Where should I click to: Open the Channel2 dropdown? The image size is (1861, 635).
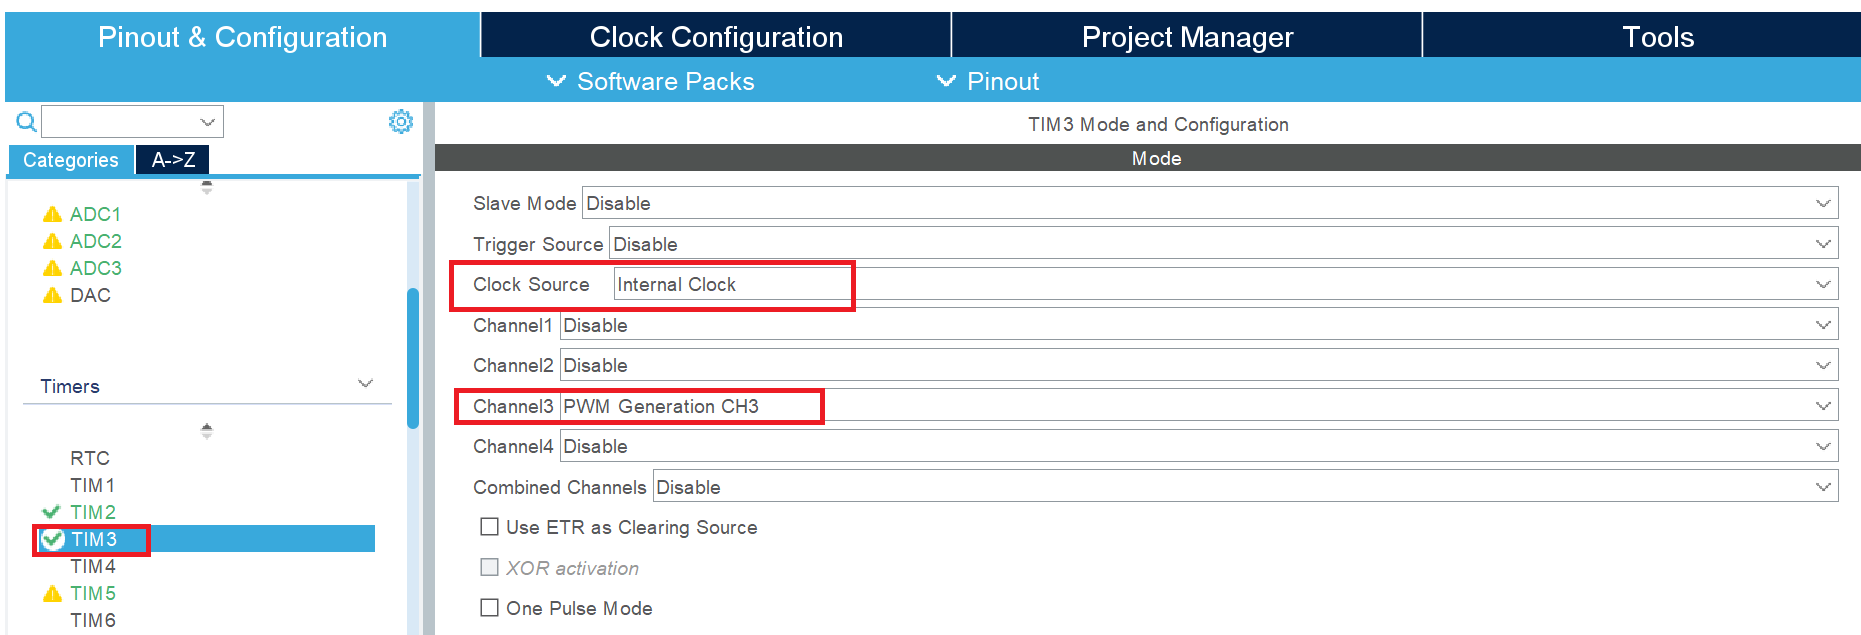pyautogui.click(x=1199, y=365)
